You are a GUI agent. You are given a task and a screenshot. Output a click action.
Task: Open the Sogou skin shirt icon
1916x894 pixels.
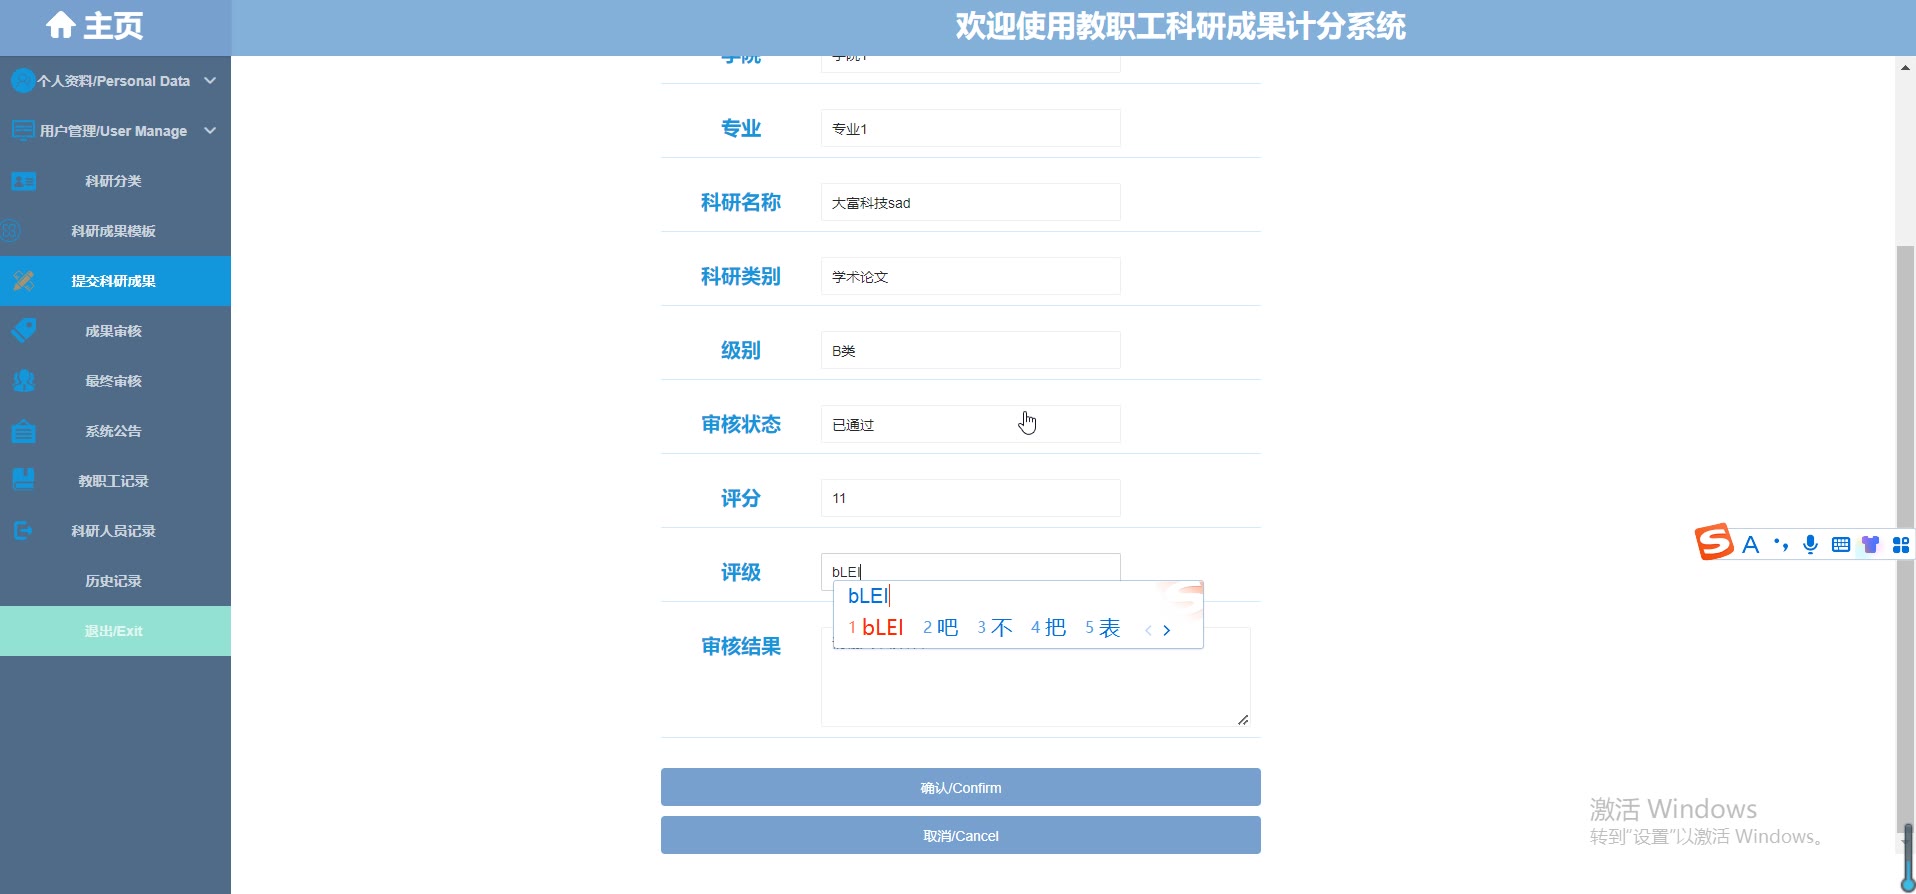click(1870, 545)
